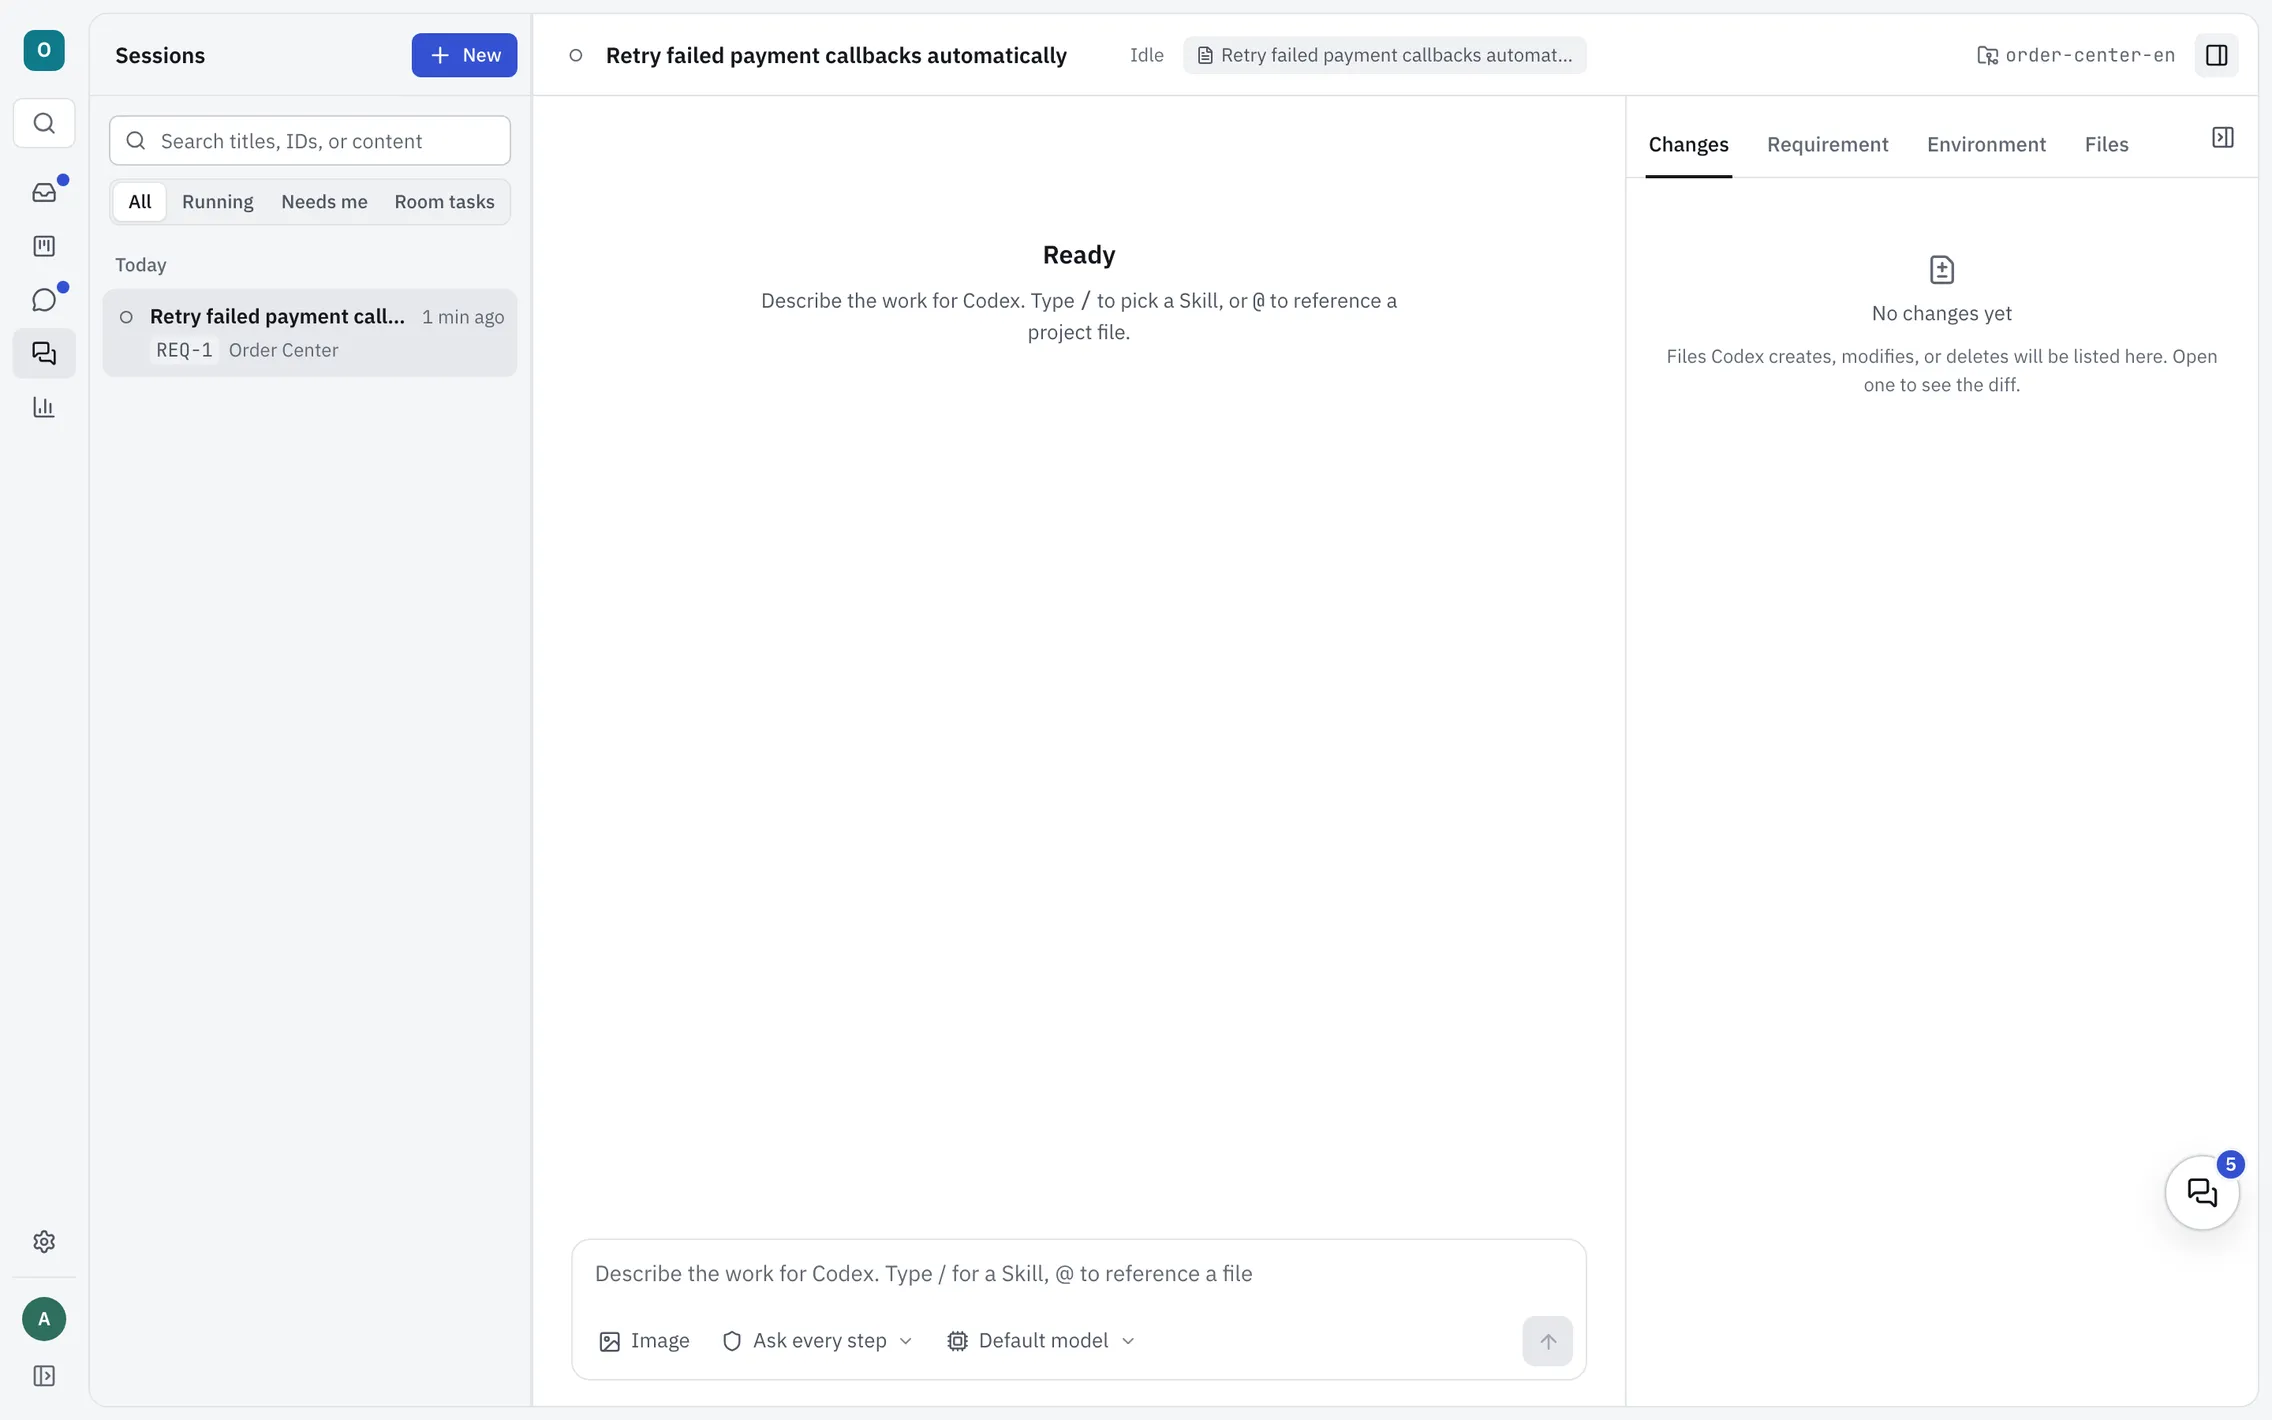Viewport: 2272px width, 1420px height.
Task: Open the kanban board icon in sidebar
Action: (44, 246)
